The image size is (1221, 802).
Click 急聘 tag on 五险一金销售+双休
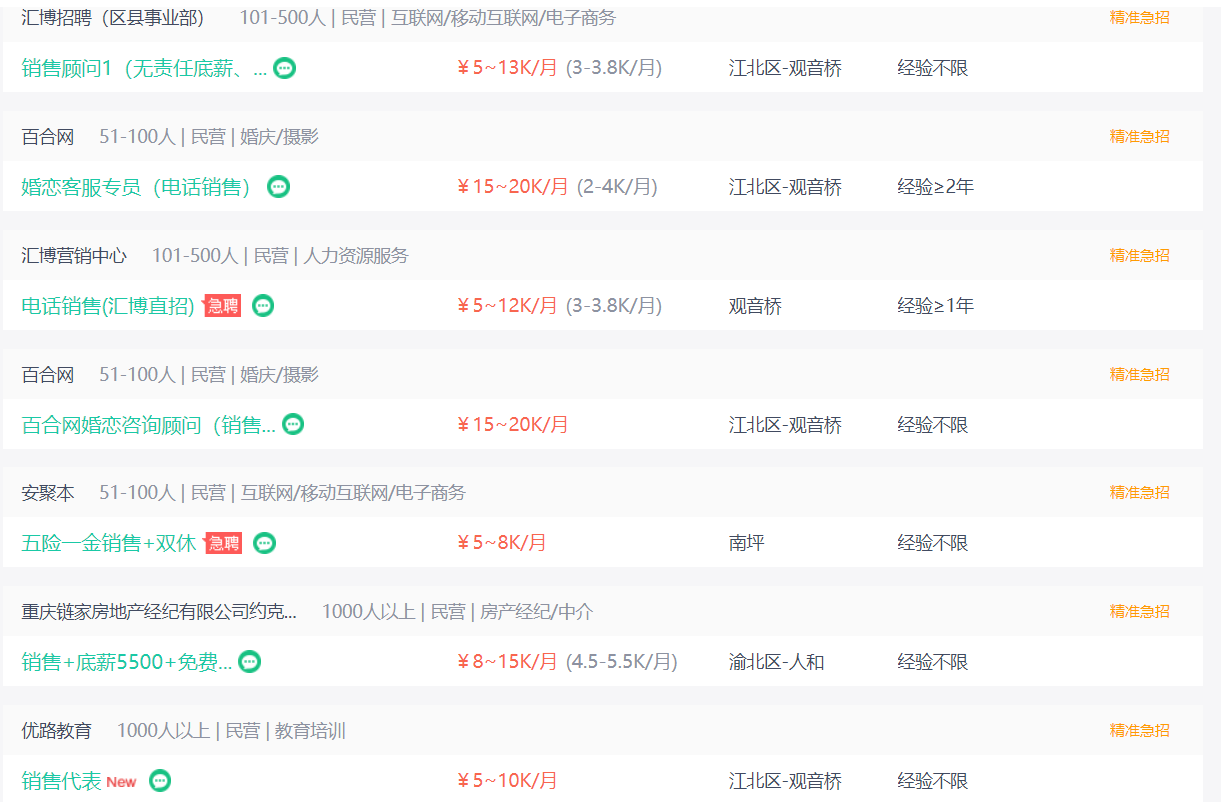click(x=223, y=543)
